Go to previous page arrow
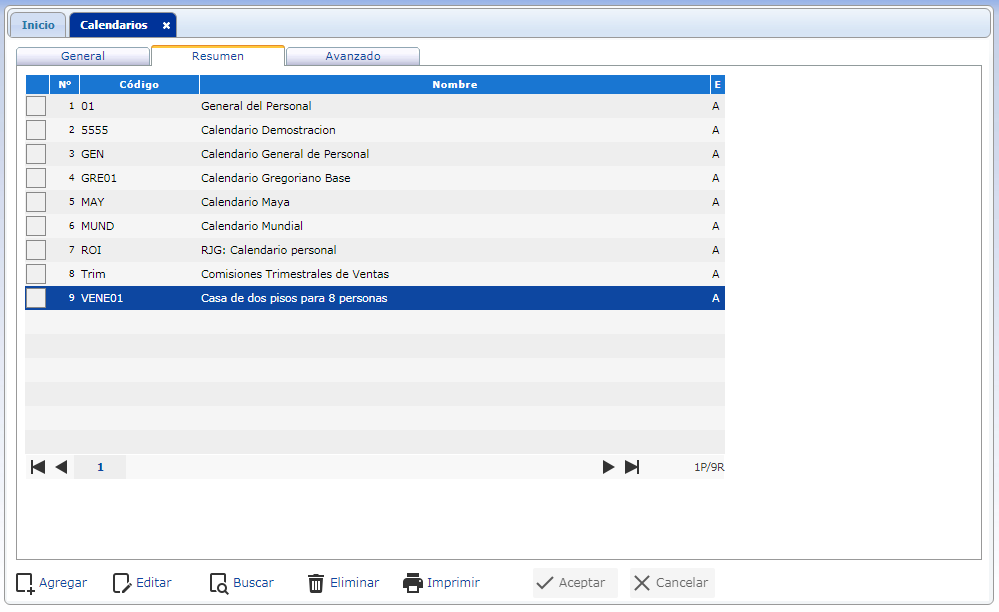Image resolution: width=999 pixels, height=612 pixels. tap(61, 467)
